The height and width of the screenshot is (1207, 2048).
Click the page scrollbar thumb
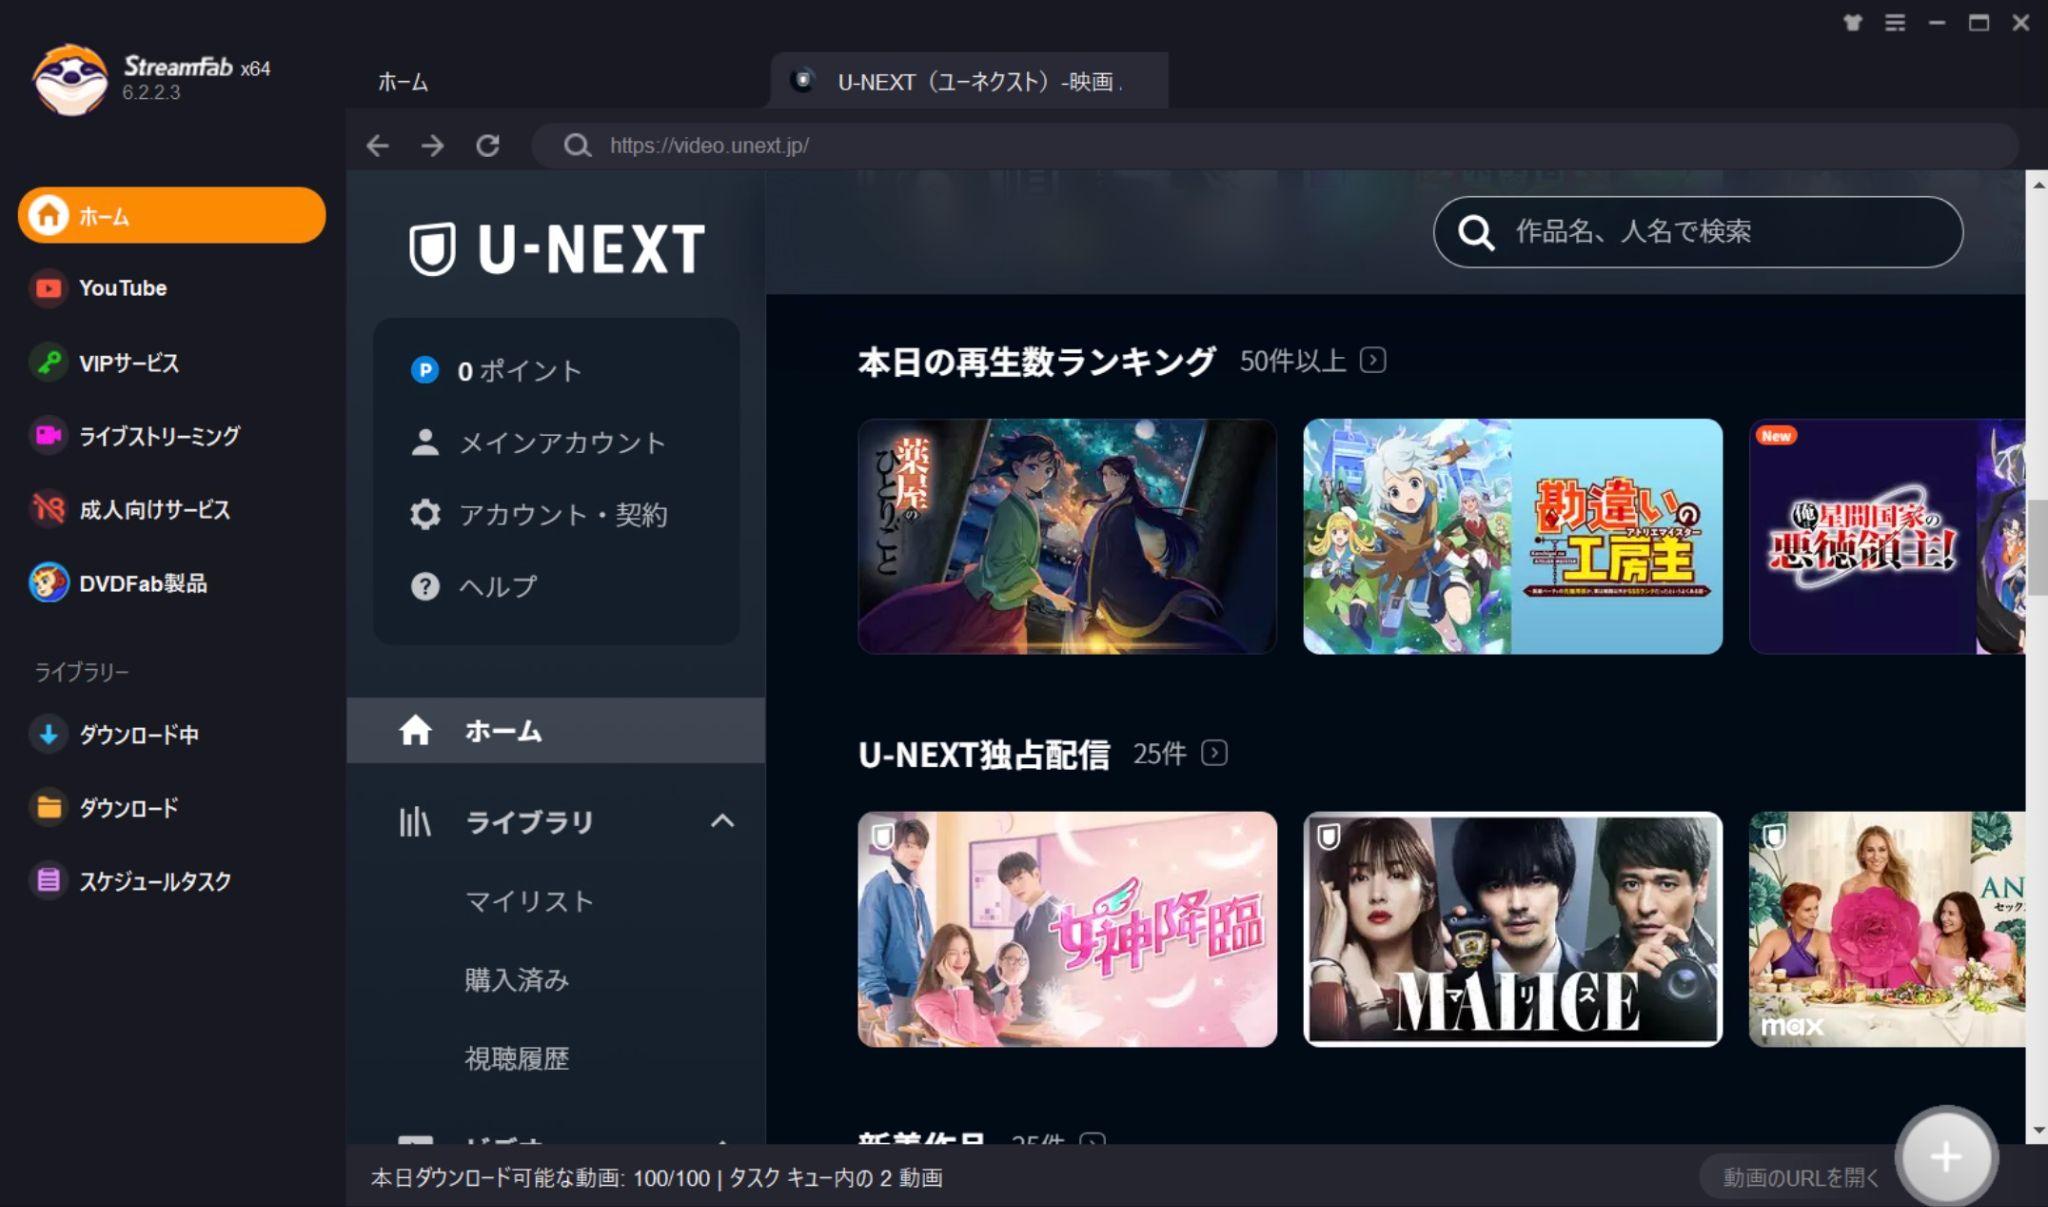(x=2037, y=547)
